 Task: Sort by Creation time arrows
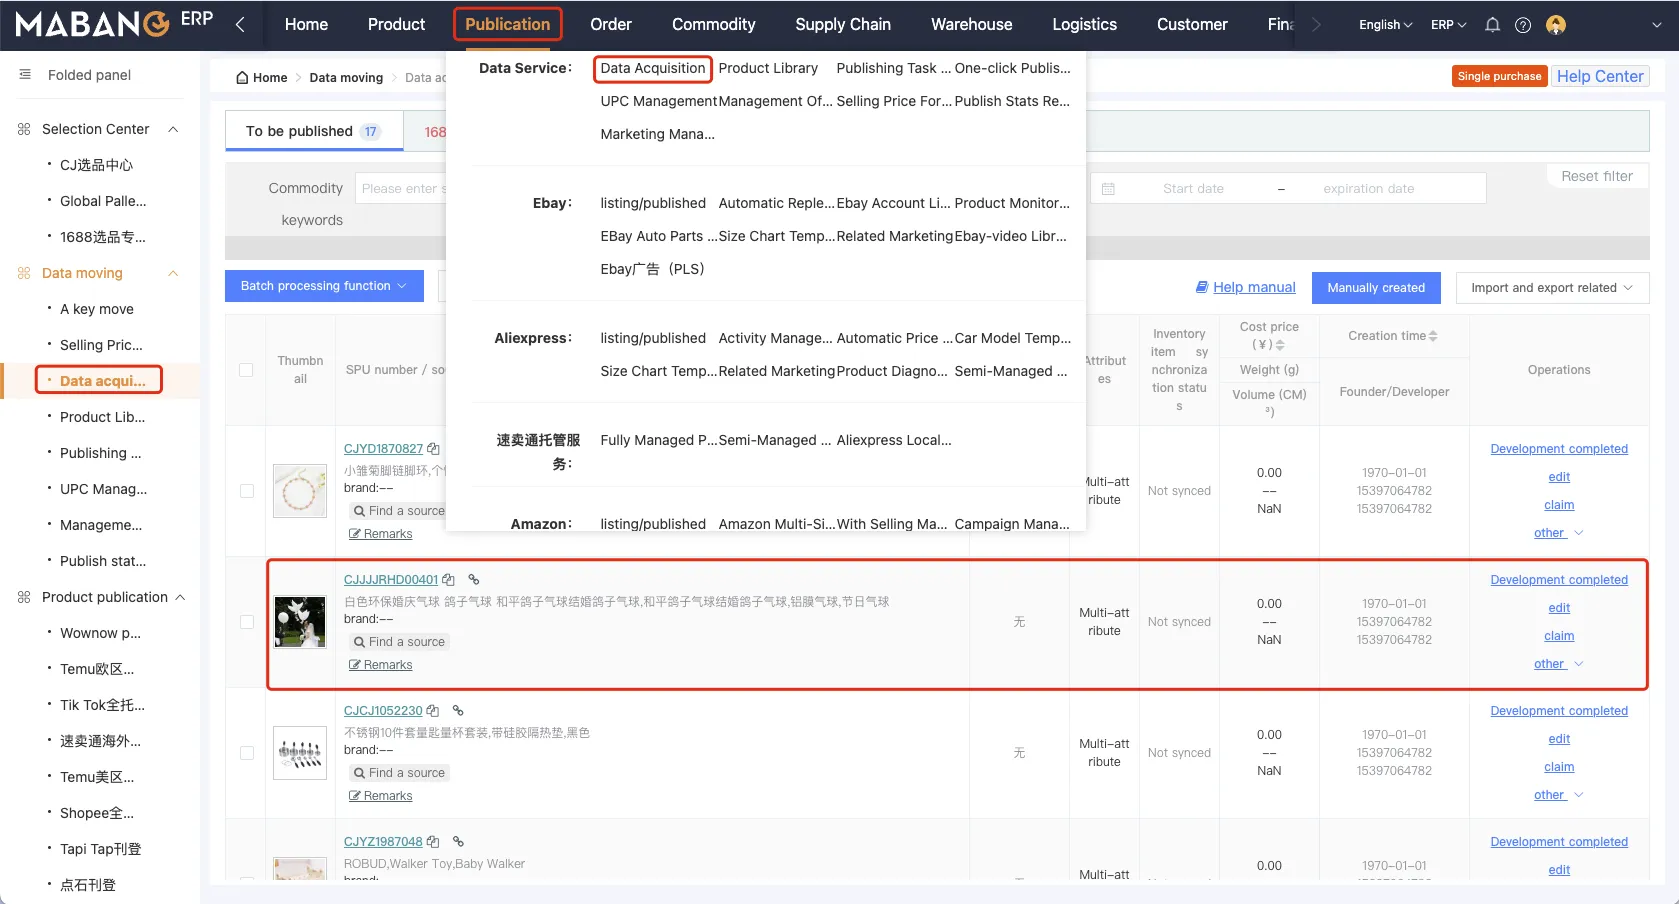click(x=1433, y=336)
